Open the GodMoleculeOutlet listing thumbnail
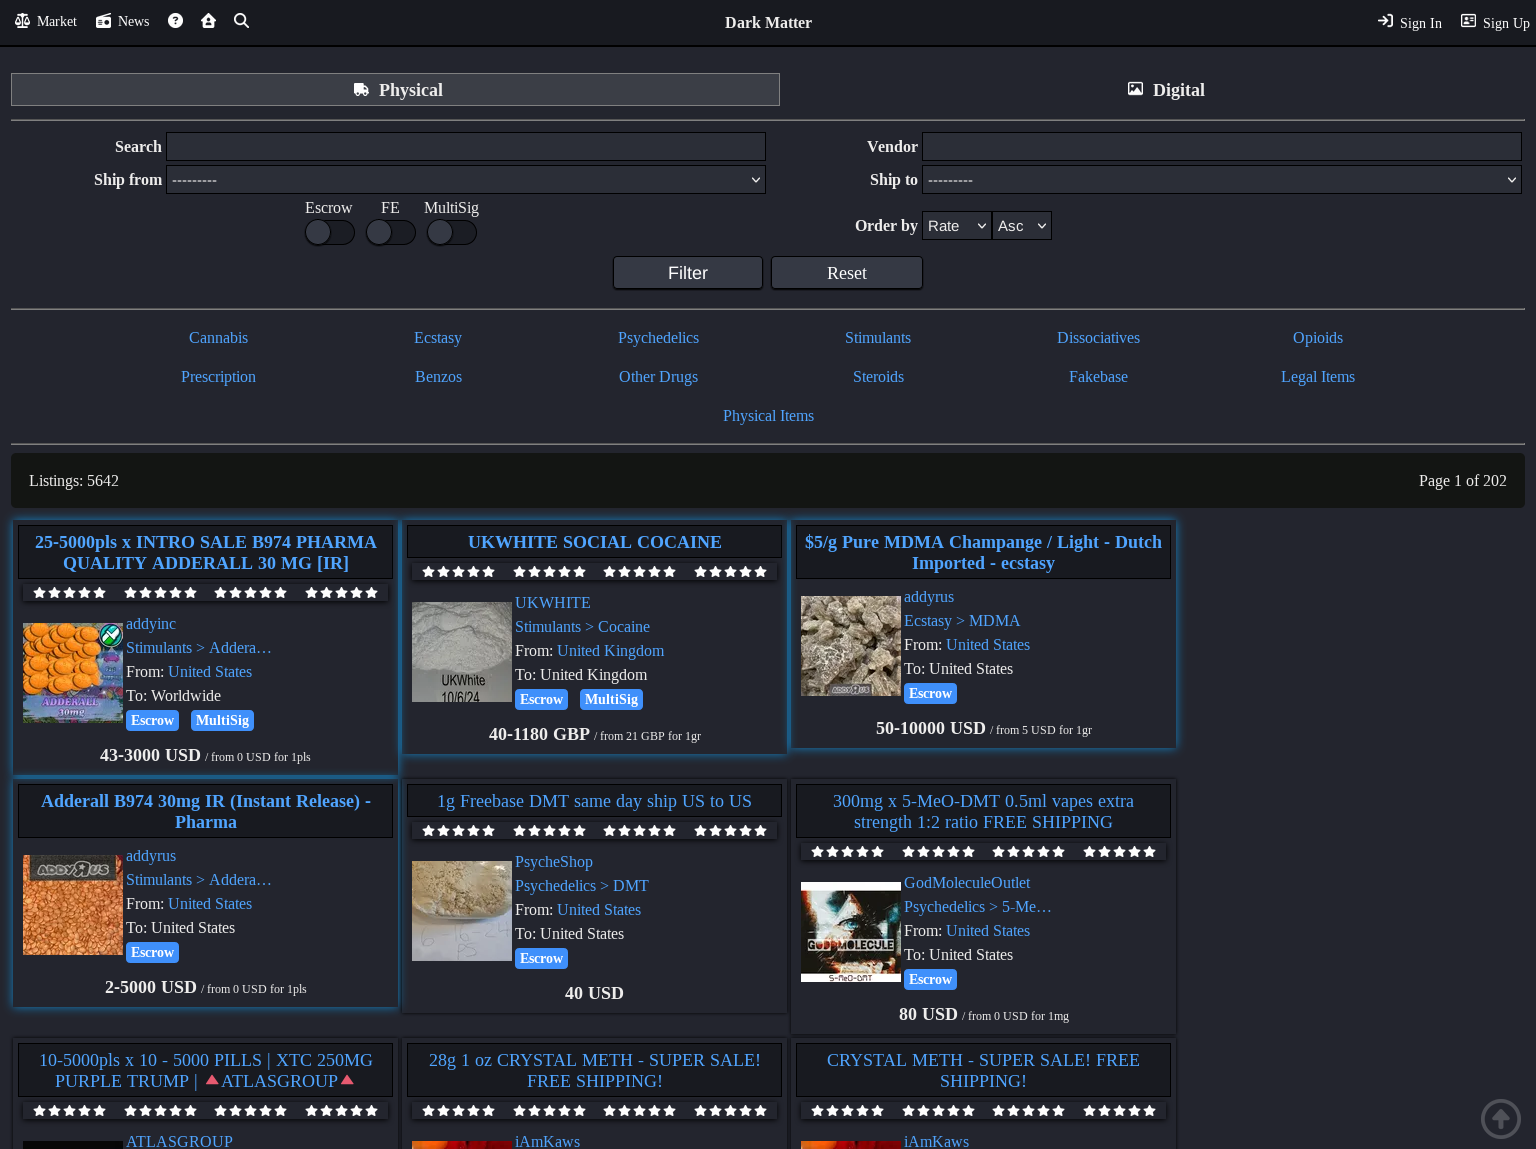 (x=851, y=932)
